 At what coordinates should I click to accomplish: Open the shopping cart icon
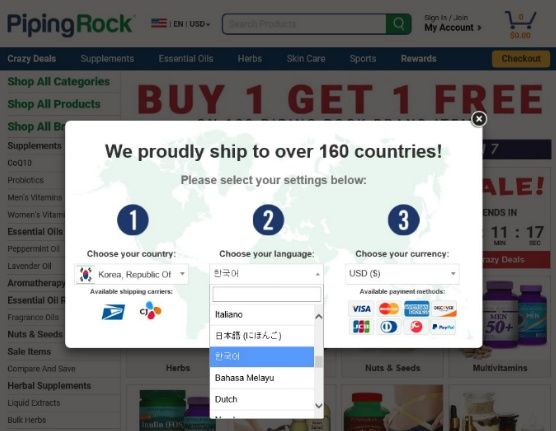(x=520, y=20)
